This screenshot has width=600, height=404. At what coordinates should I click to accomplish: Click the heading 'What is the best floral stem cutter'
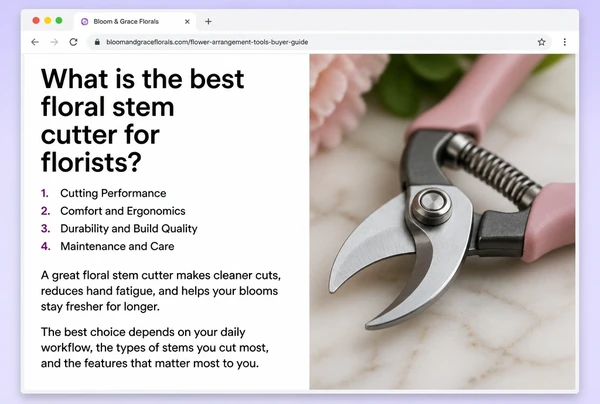[x=142, y=121]
